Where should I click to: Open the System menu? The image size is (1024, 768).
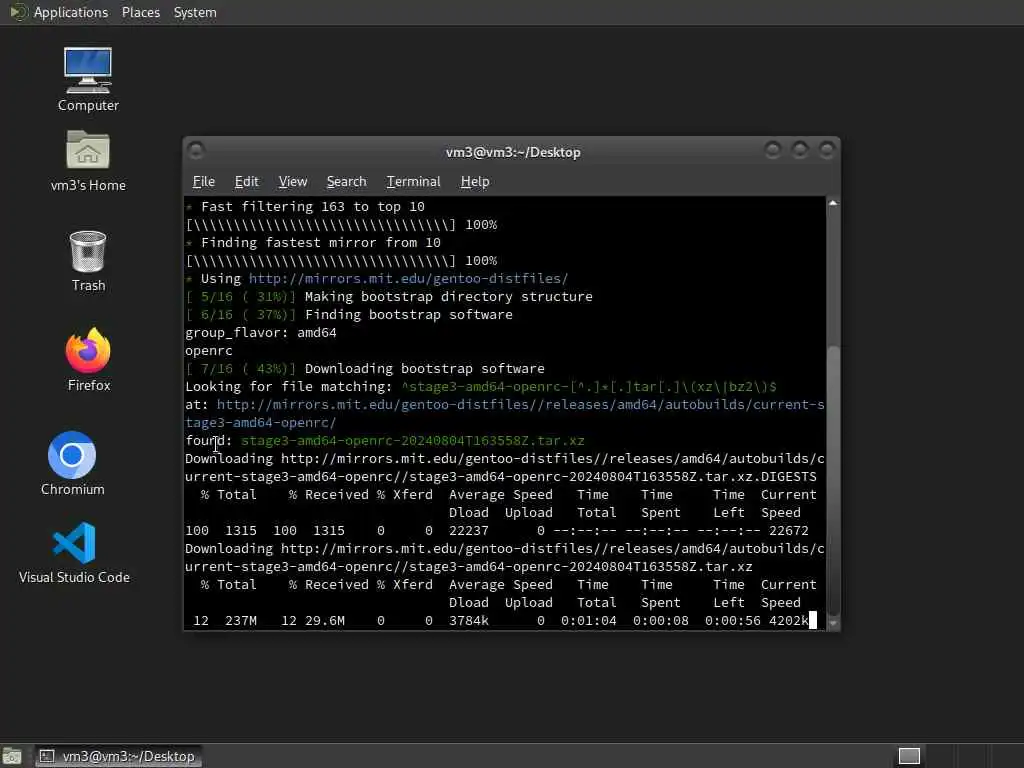(195, 12)
